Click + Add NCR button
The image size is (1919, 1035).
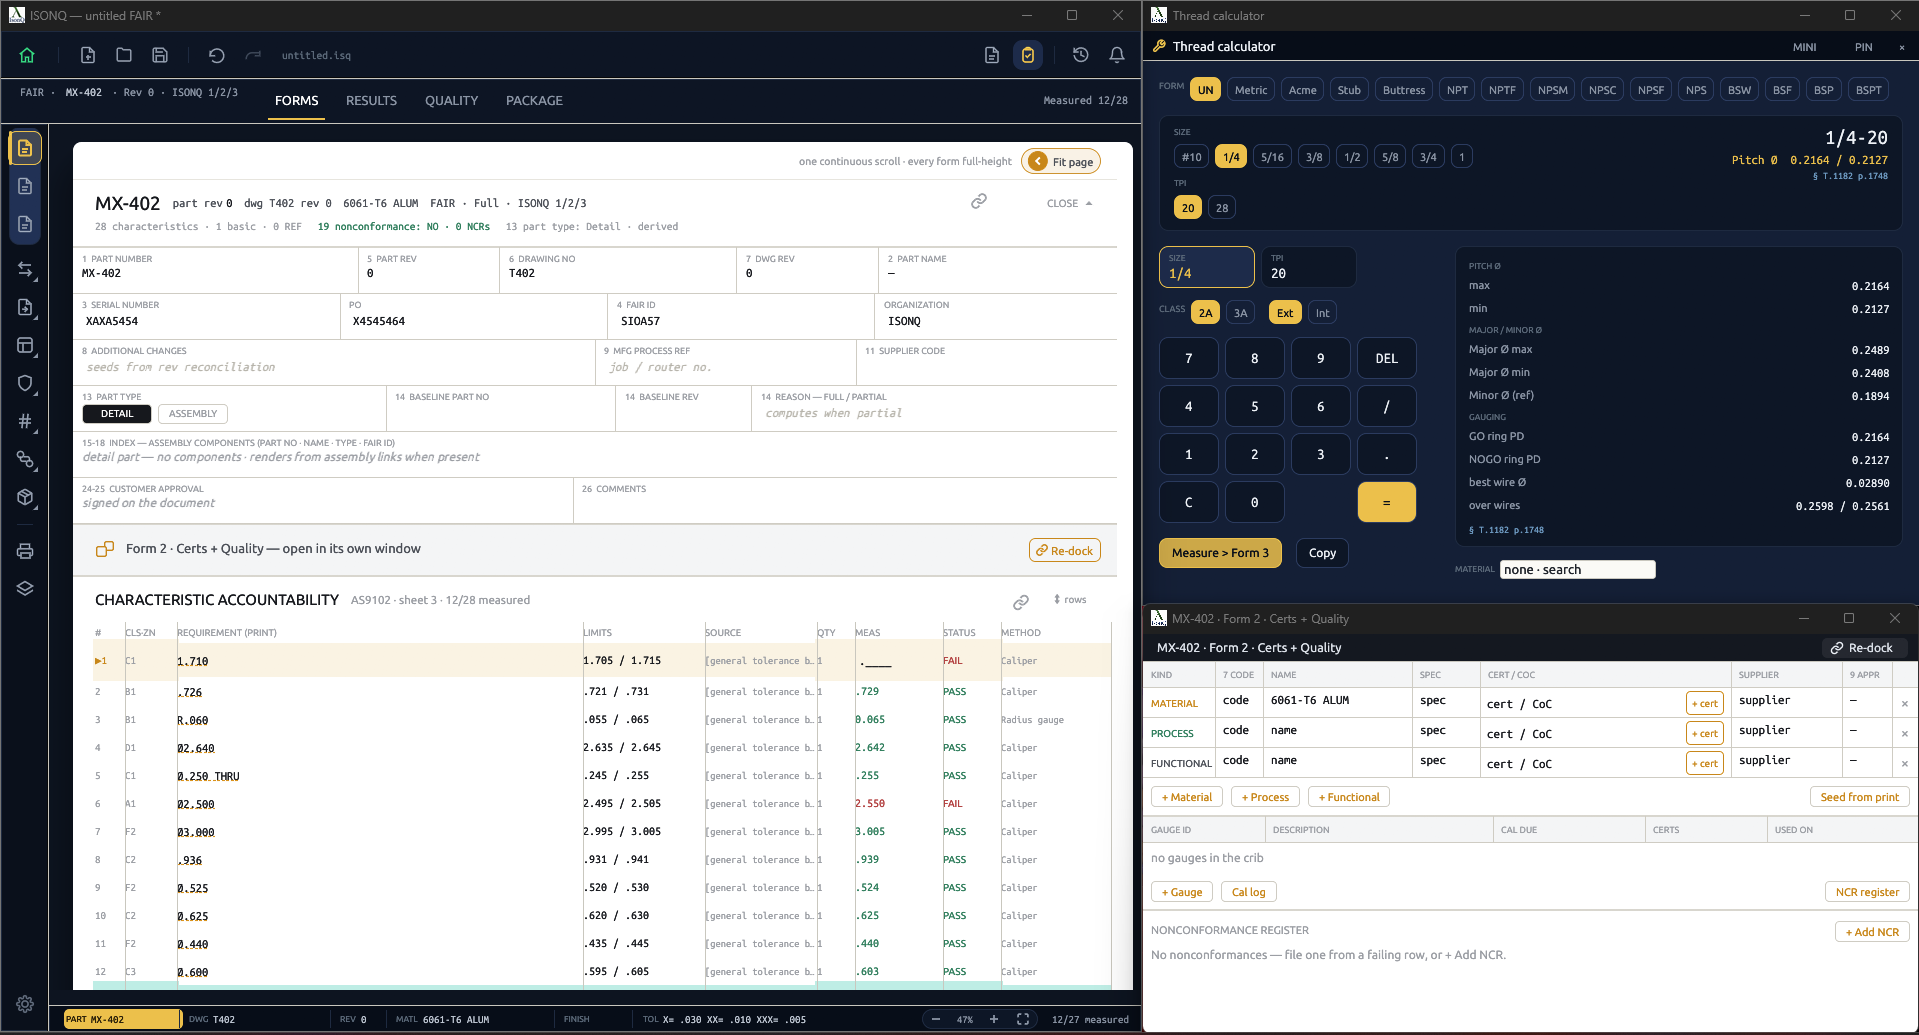[x=1872, y=932]
